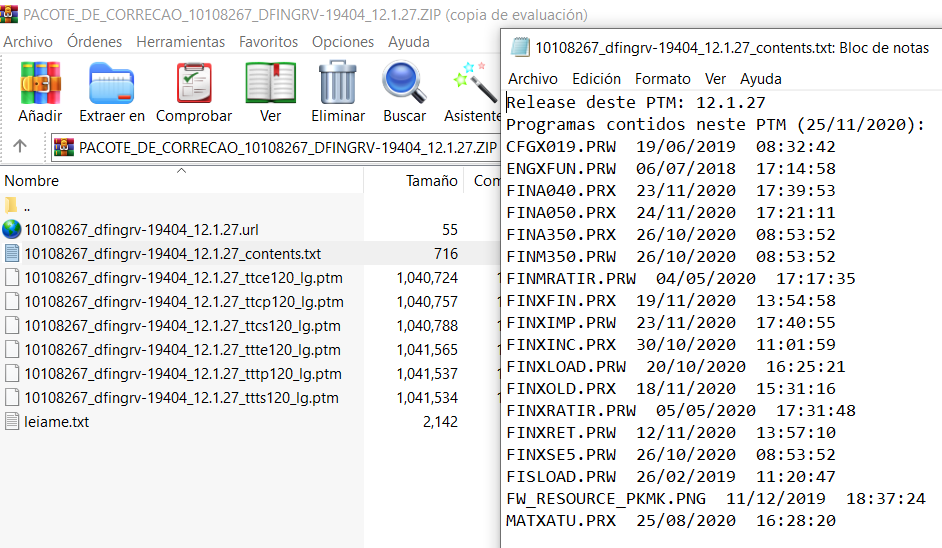
Task: Sort file list by Tamaño column
Action: click(x=414, y=180)
